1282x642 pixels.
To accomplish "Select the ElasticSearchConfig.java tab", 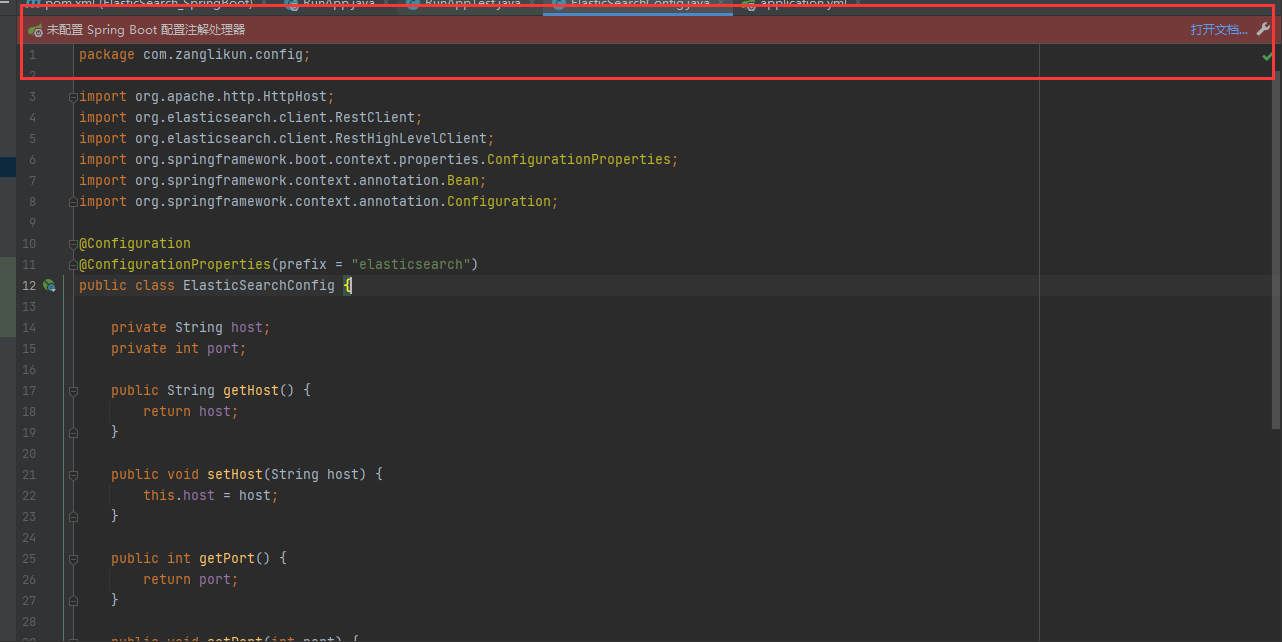I will tap(639, 4).
